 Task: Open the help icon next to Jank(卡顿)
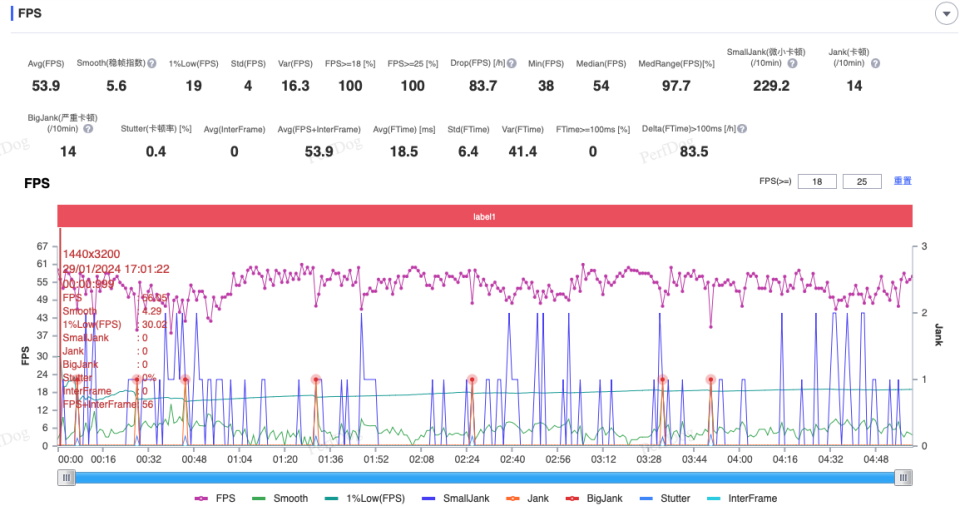click(x=876, y=63)
